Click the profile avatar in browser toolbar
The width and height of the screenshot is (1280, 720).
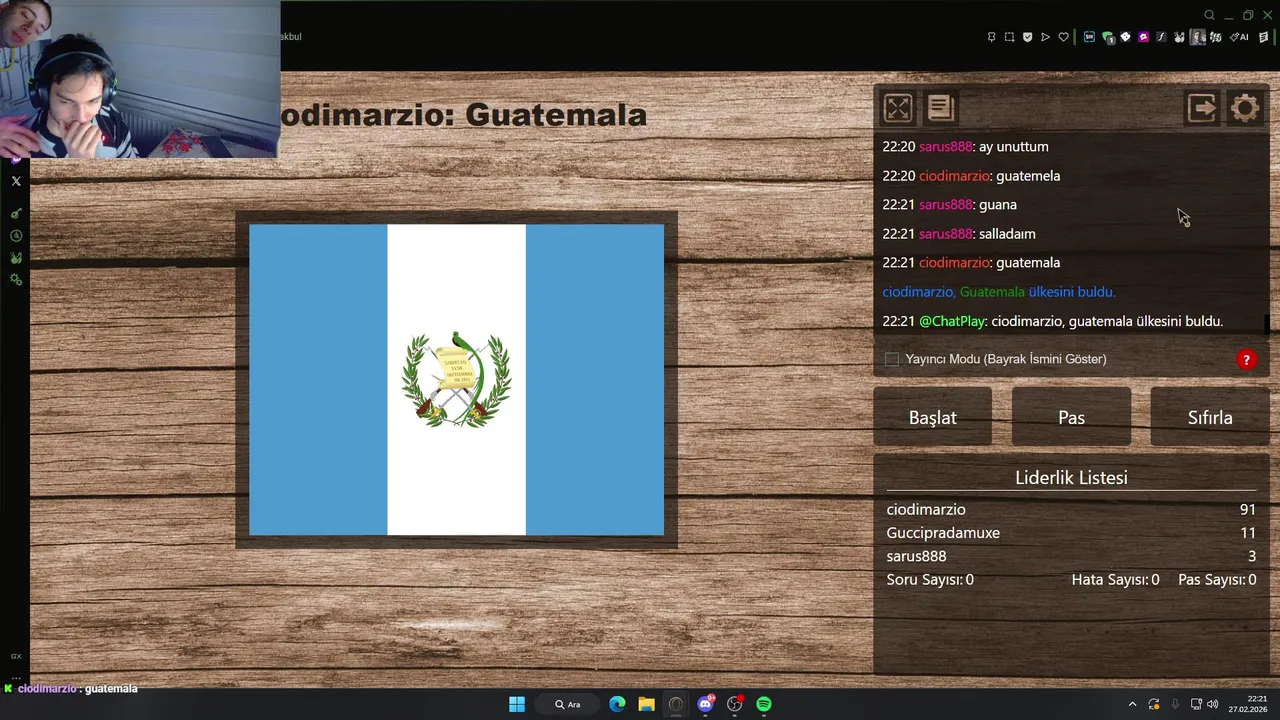click(1198, 37)
